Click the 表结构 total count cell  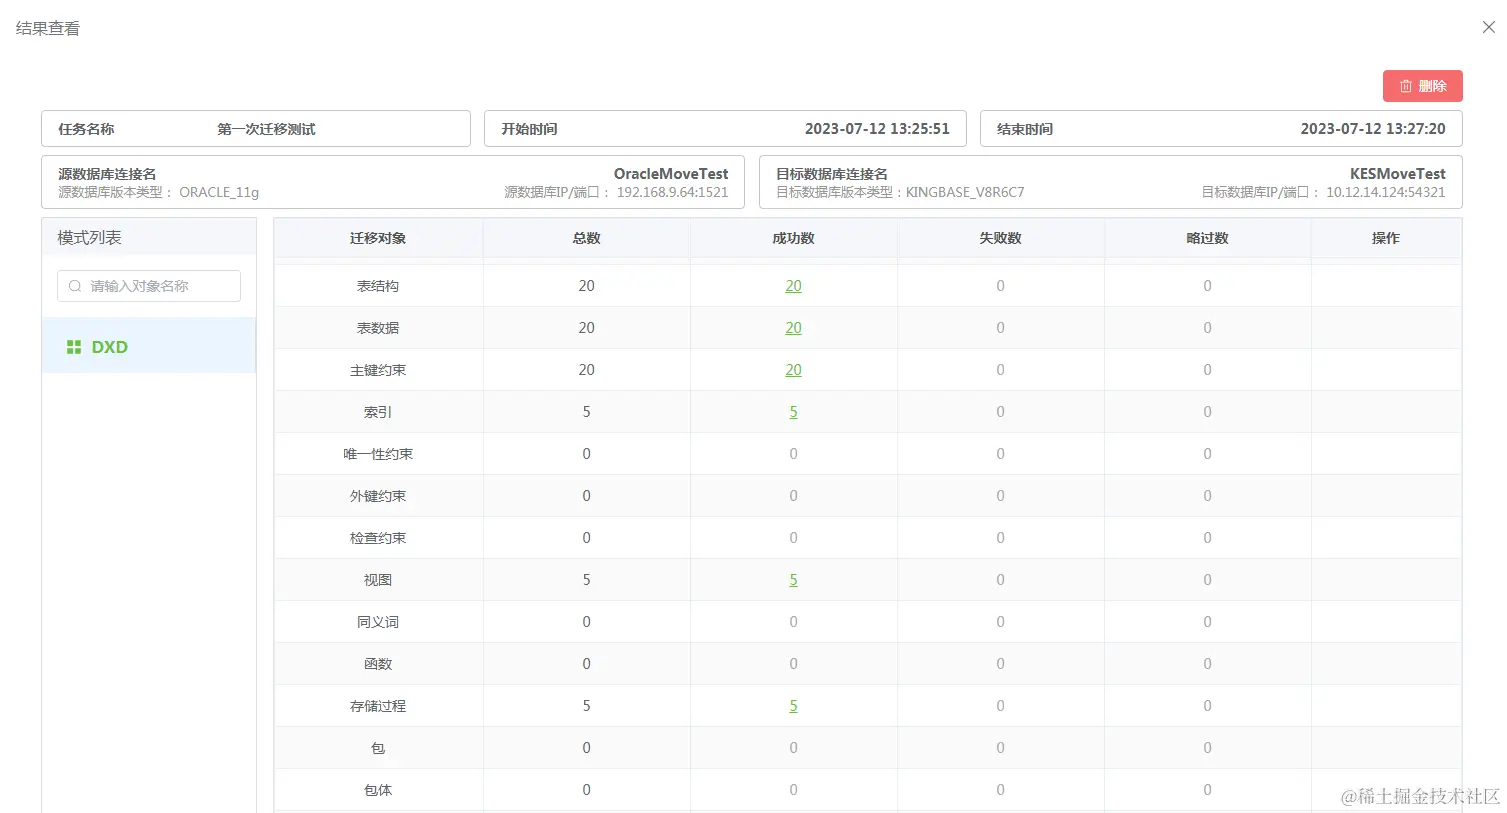click(x=586, y=286)
